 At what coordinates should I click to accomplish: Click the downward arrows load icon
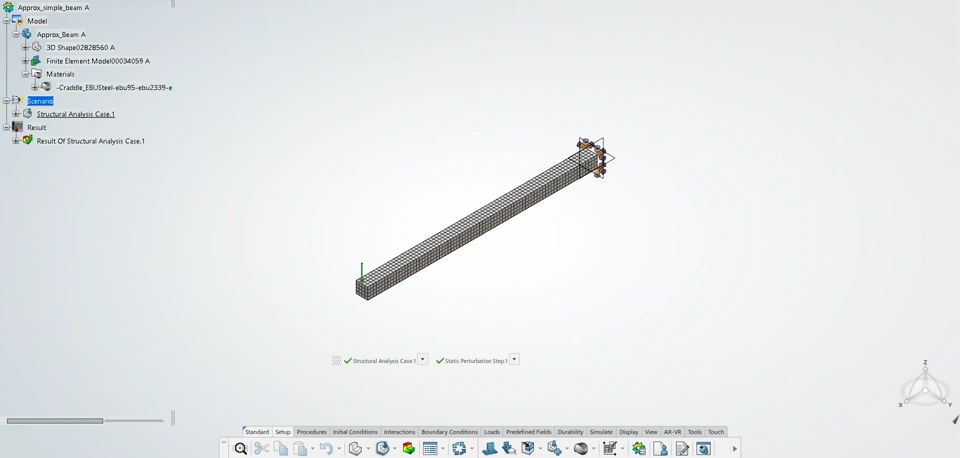coord(509,449)
